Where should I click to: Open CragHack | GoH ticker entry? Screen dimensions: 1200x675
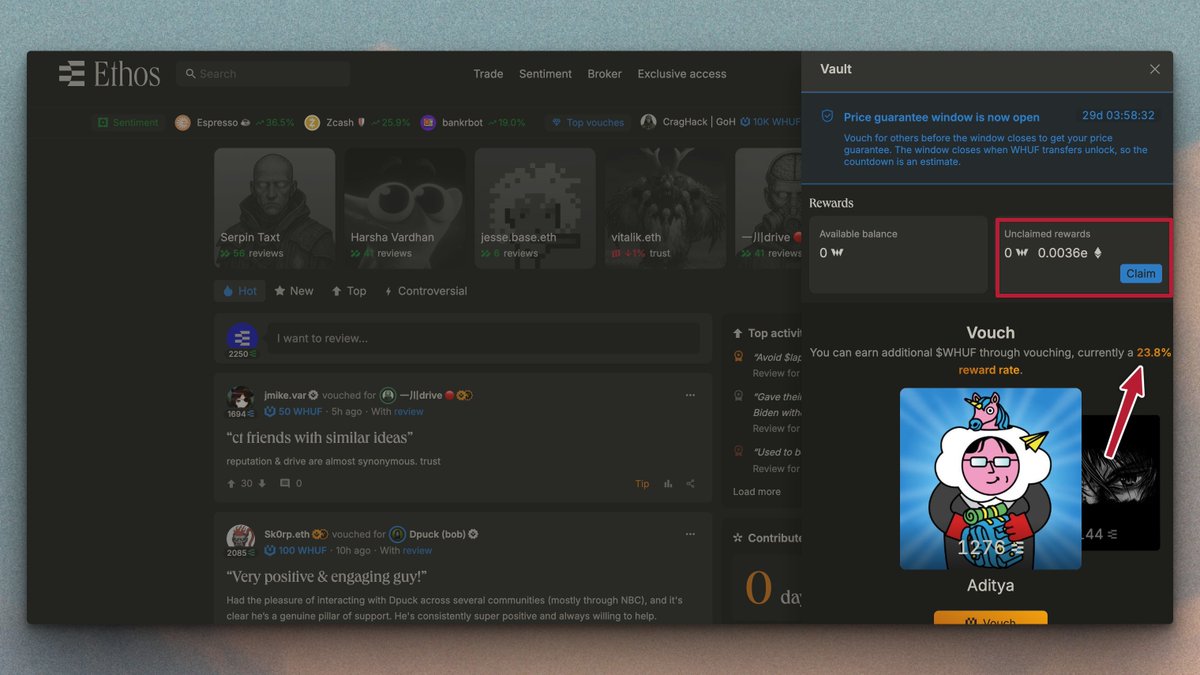point(720,123)
